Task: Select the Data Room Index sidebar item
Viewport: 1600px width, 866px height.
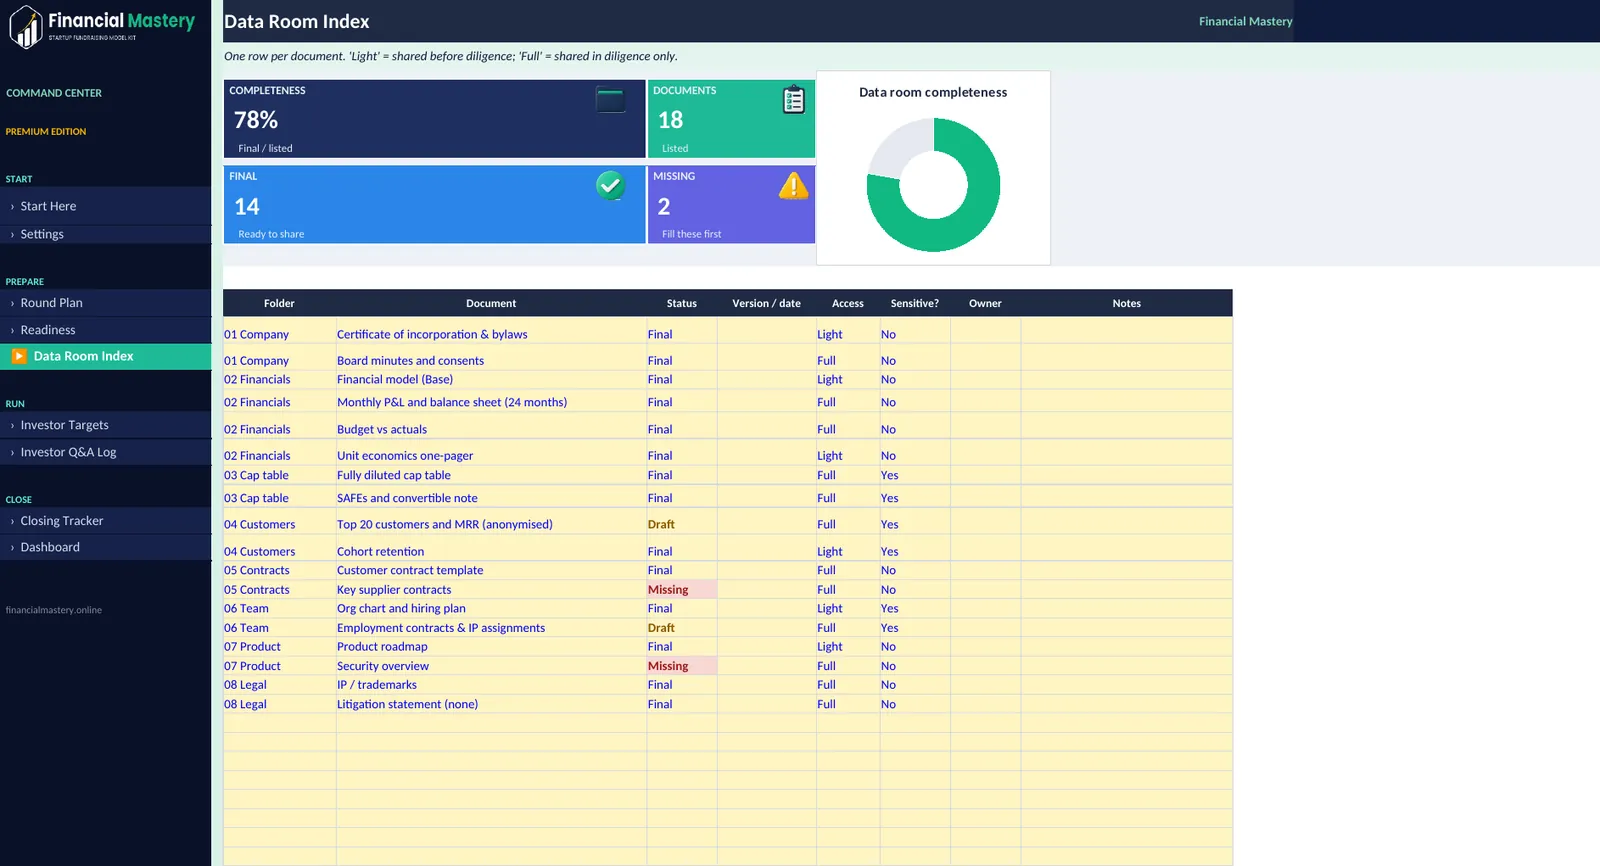Action: 106,356
